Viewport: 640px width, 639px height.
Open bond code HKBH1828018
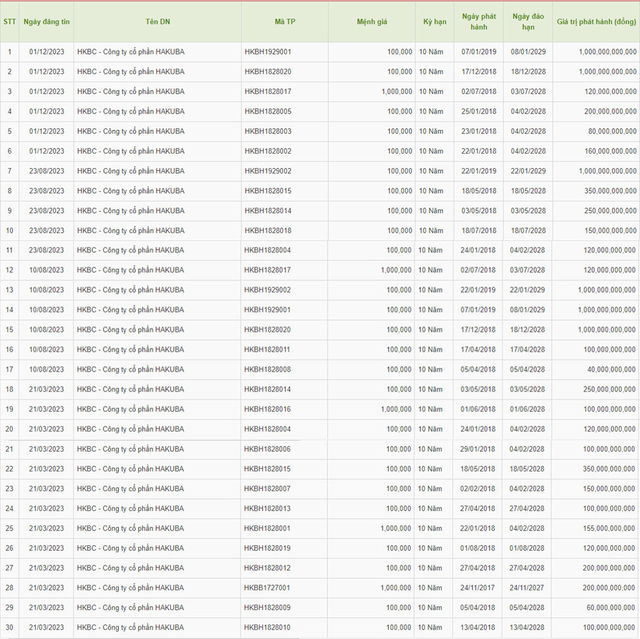(268, 230)
